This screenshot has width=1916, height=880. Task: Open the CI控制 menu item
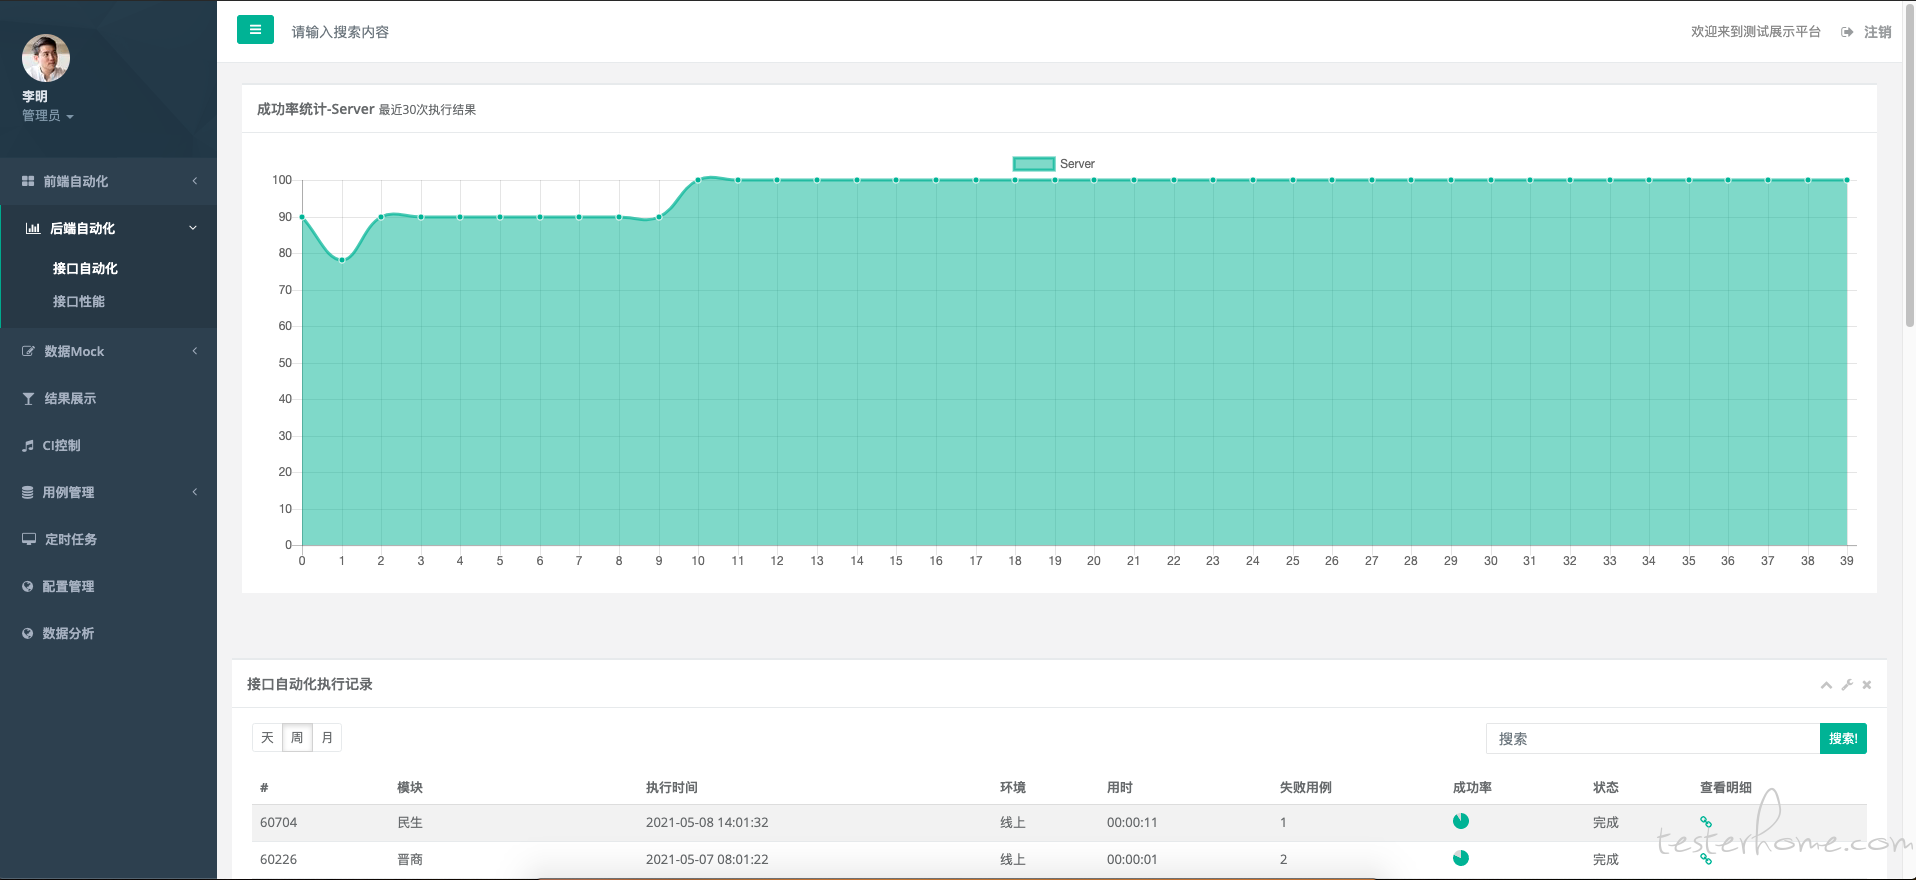click(x=61, y=445)
